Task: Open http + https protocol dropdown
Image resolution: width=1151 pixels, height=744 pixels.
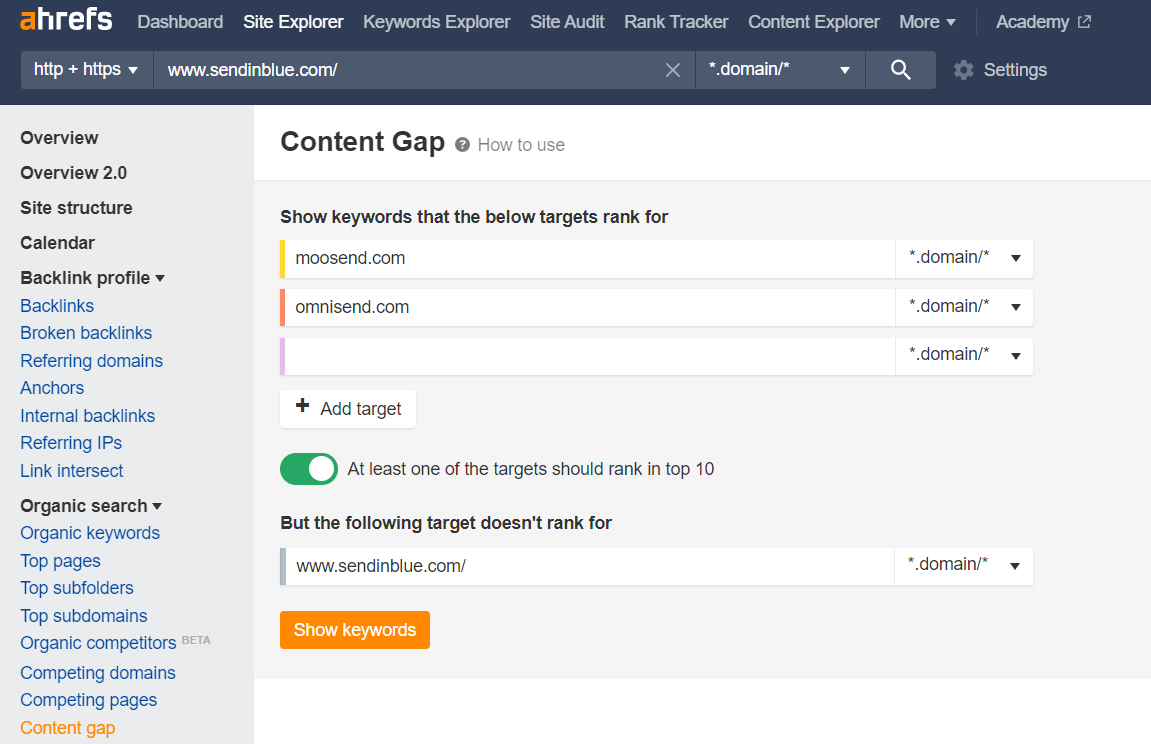Action: [87, 70]
